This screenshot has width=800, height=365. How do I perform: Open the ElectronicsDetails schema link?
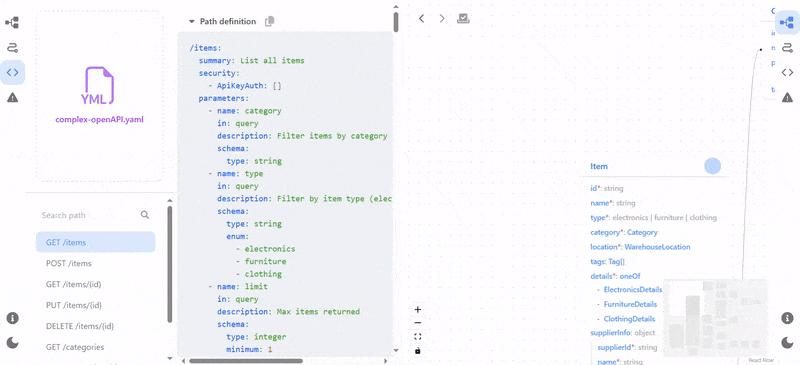pyautogui.click(x=633, y=289)
